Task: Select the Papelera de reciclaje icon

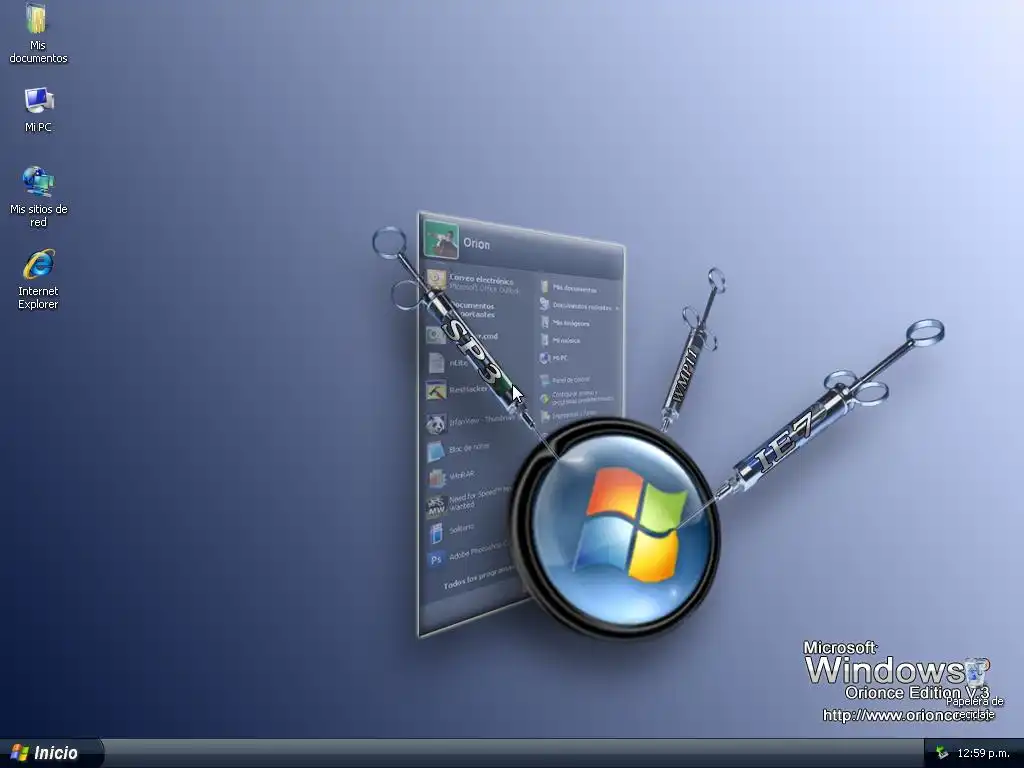Action: pos(975,688)
